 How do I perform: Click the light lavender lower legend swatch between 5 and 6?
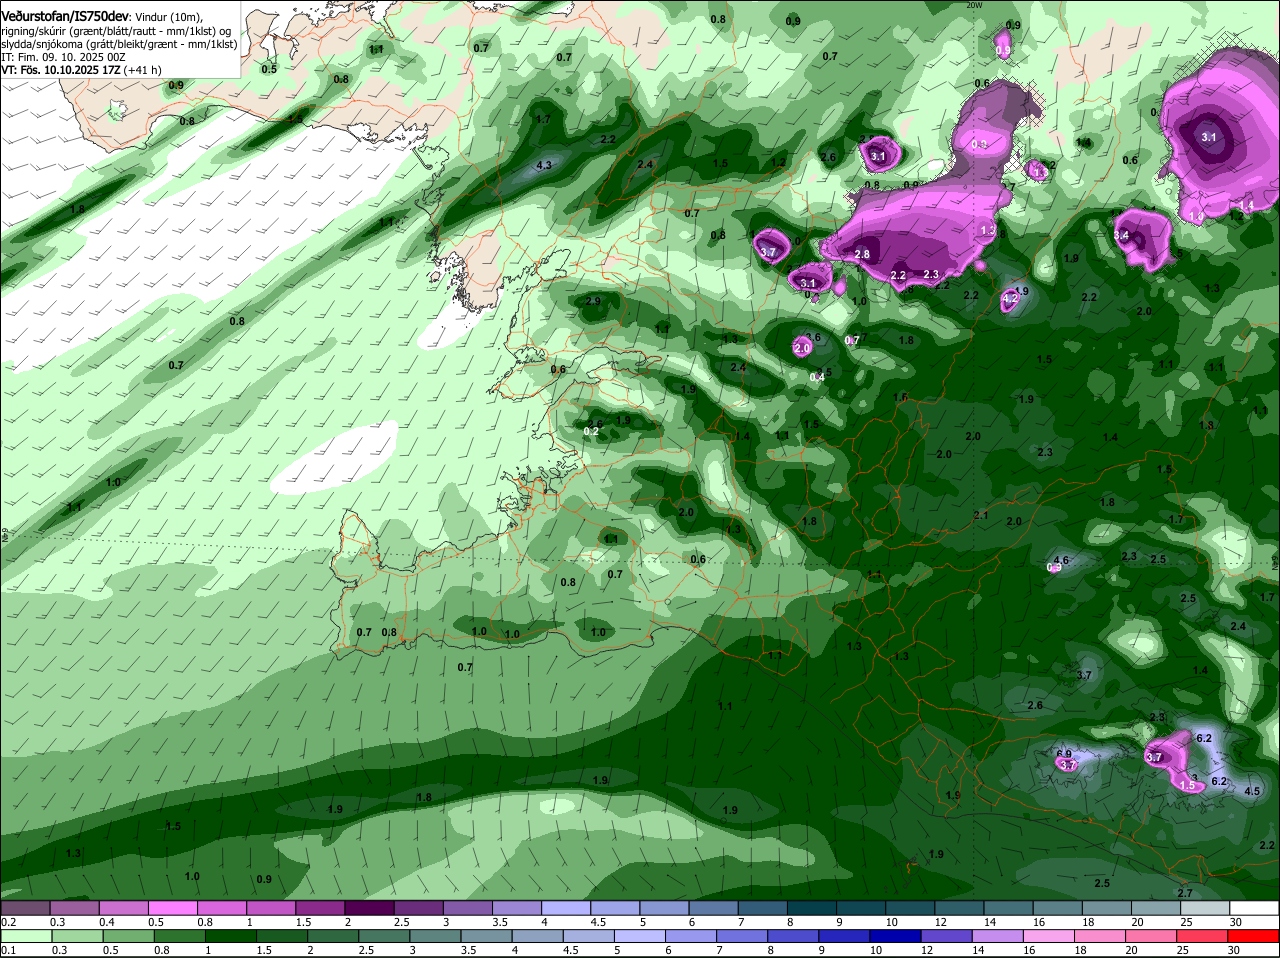pos(639,936)
